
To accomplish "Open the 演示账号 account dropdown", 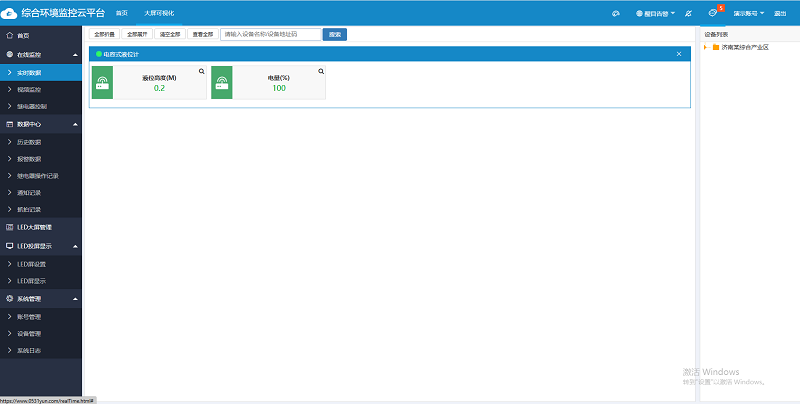I will point(749,13).
